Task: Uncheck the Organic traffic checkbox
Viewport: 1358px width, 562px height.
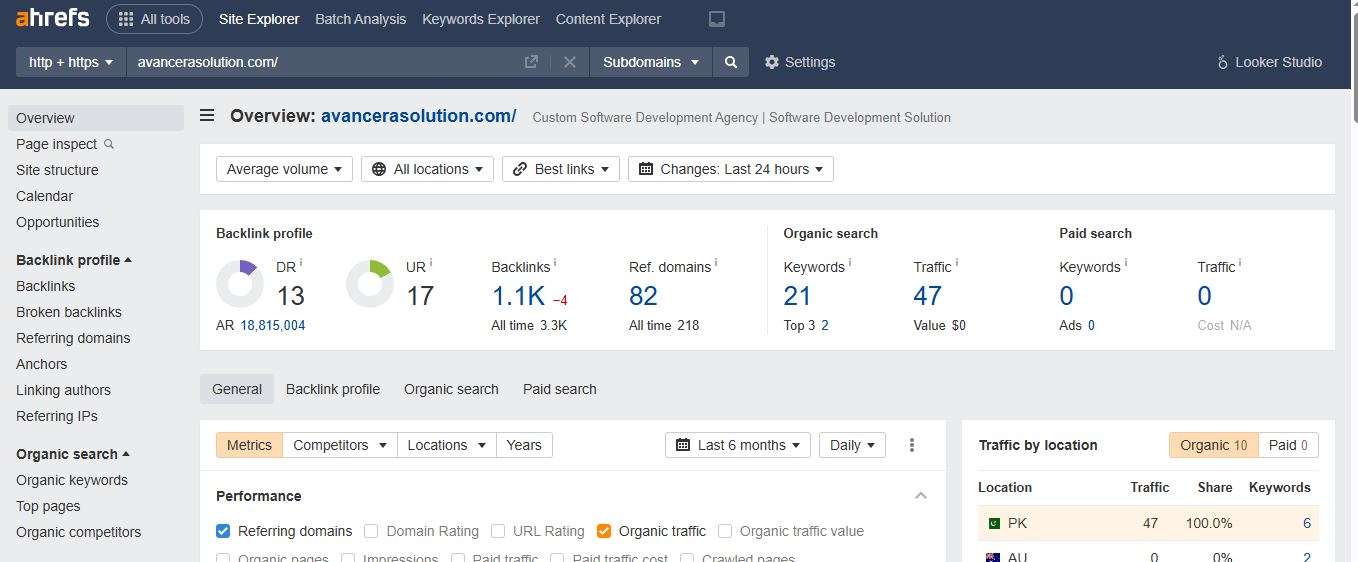Action: pyautogui.click(x=604, y=531)
